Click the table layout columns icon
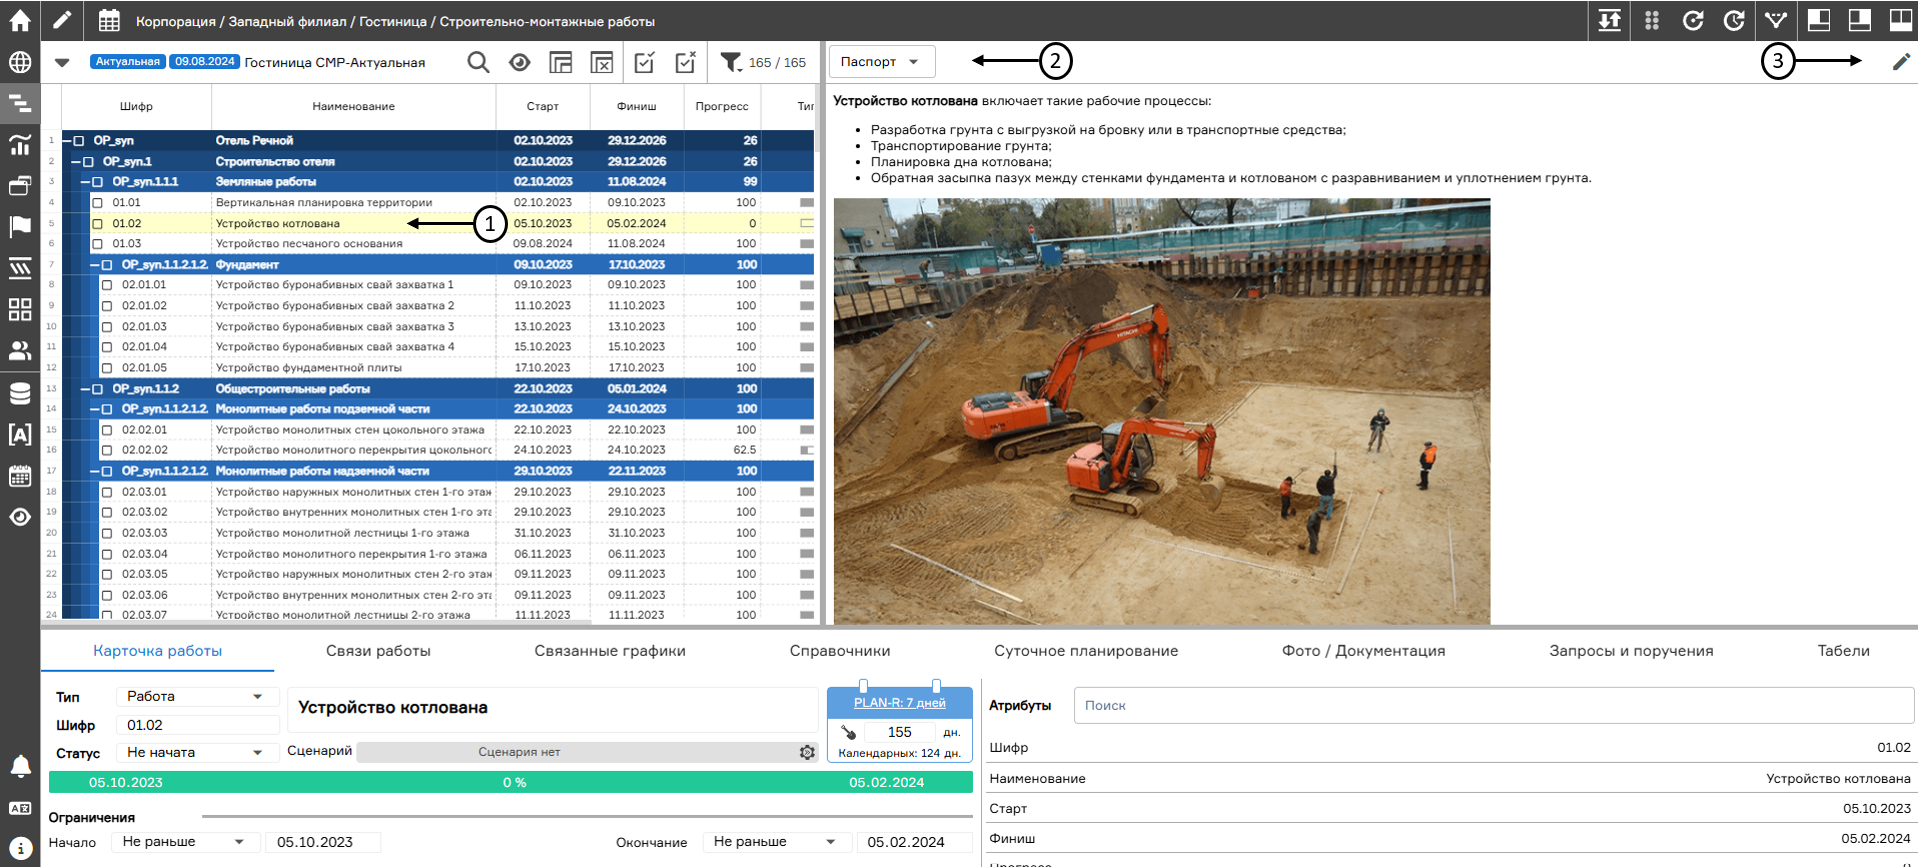This screenshot has width=1918, height=867. (x=561, y=62)
